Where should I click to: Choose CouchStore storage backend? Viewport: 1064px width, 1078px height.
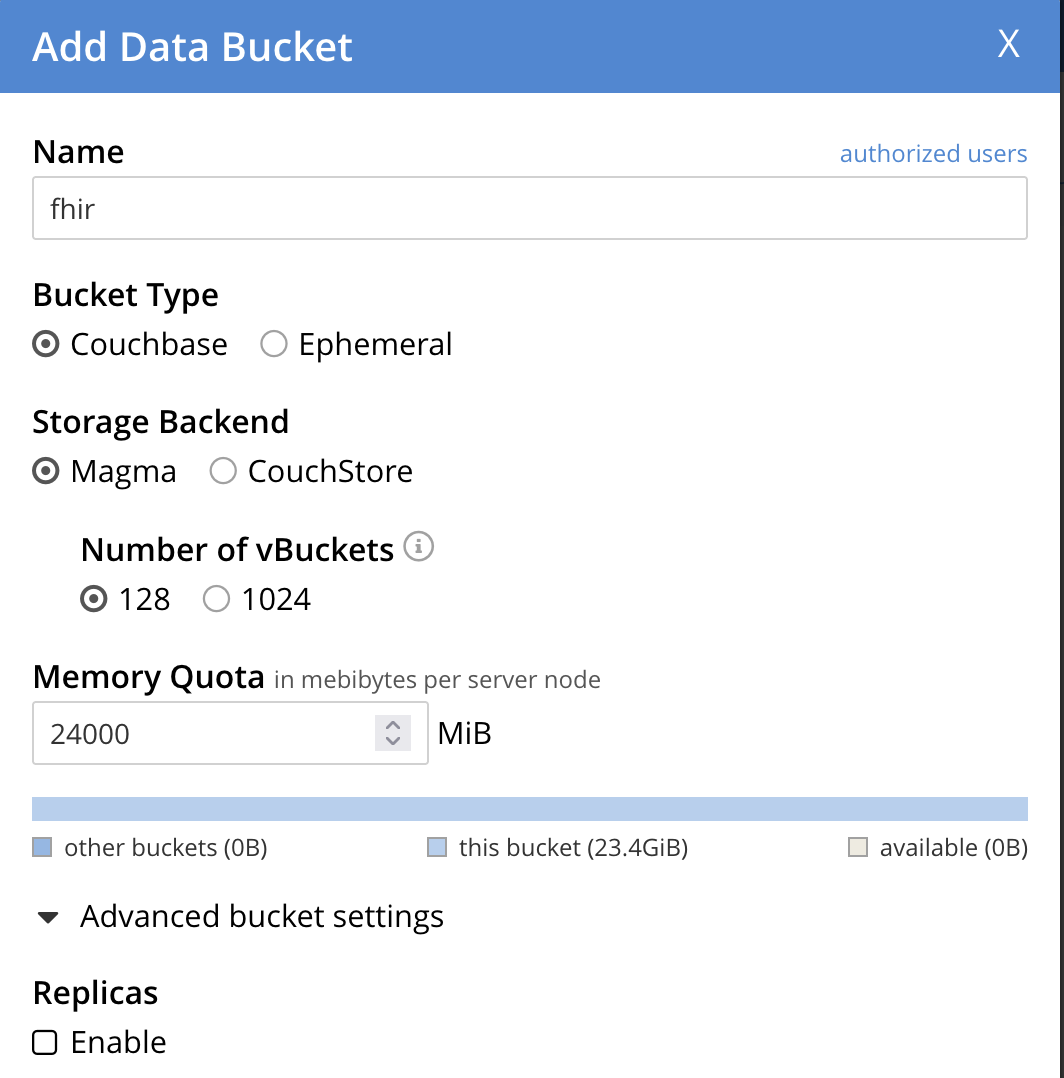click(x=223, y=471)
